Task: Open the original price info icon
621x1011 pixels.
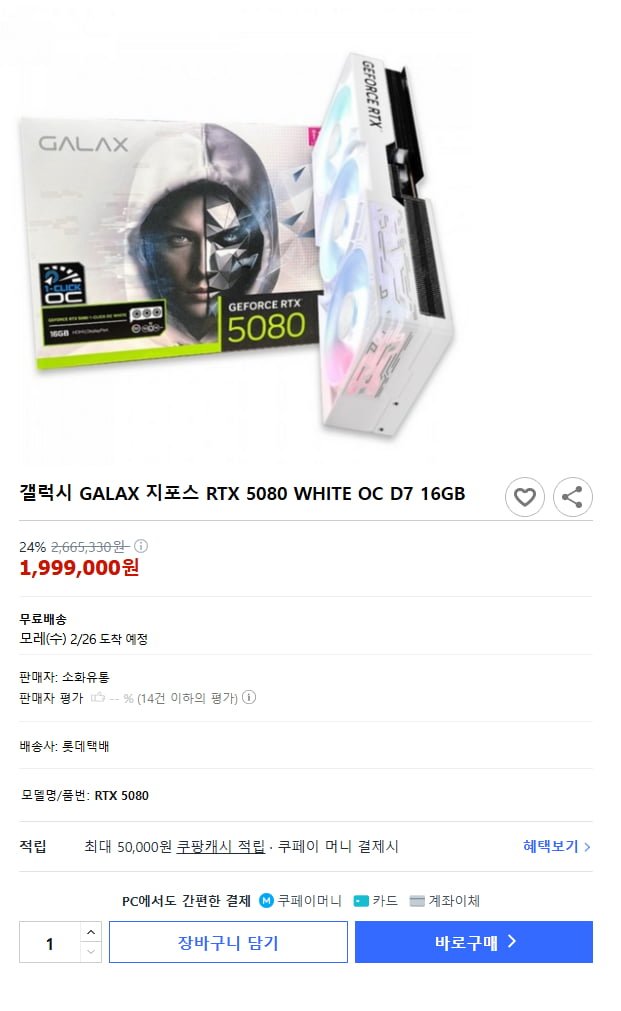Action: pyautogui.click(x=141, y=547)
